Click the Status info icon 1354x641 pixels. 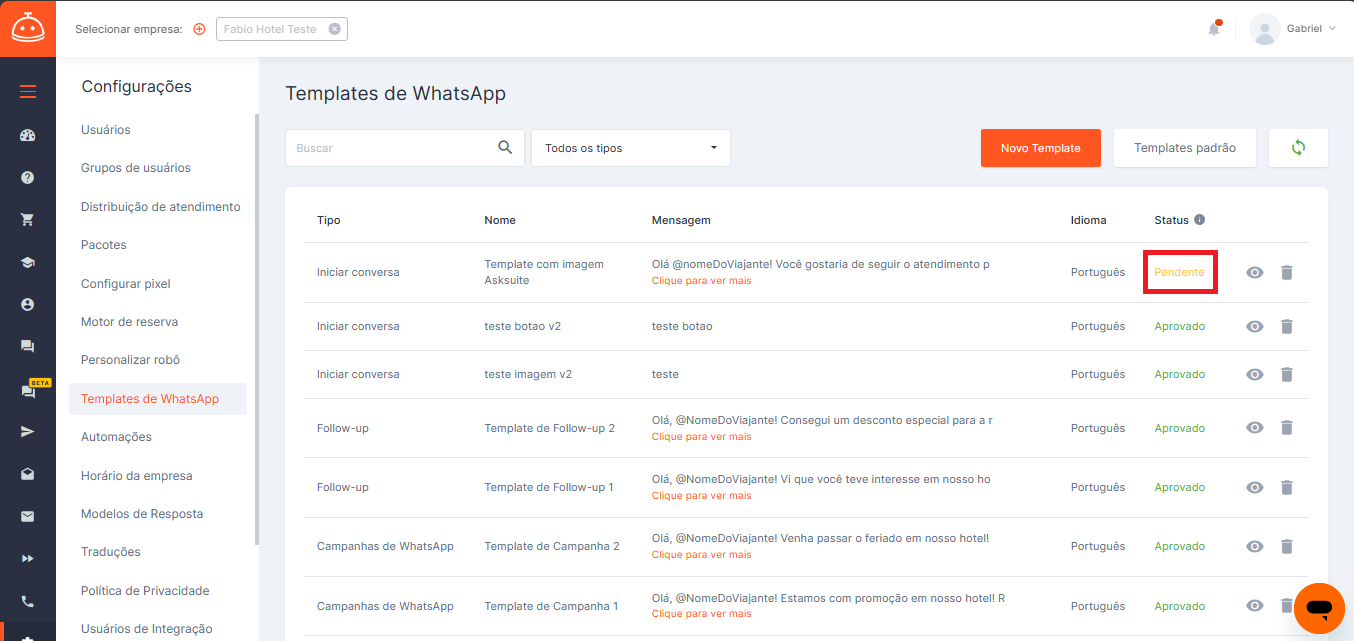coord(1199,220)
